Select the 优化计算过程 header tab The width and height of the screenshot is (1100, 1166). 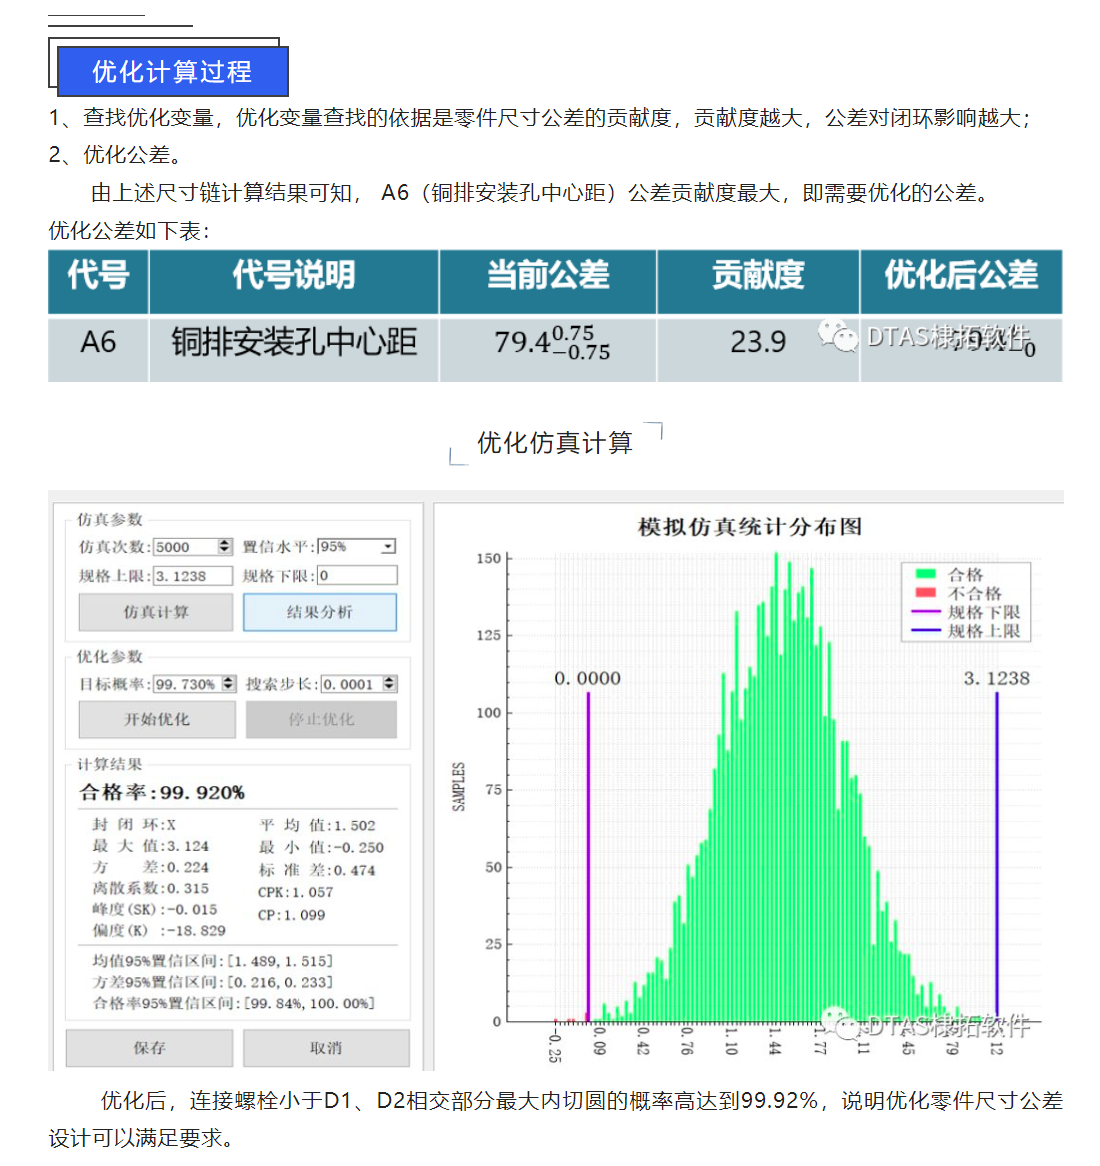pyautogui.click(x=171, y=70)
